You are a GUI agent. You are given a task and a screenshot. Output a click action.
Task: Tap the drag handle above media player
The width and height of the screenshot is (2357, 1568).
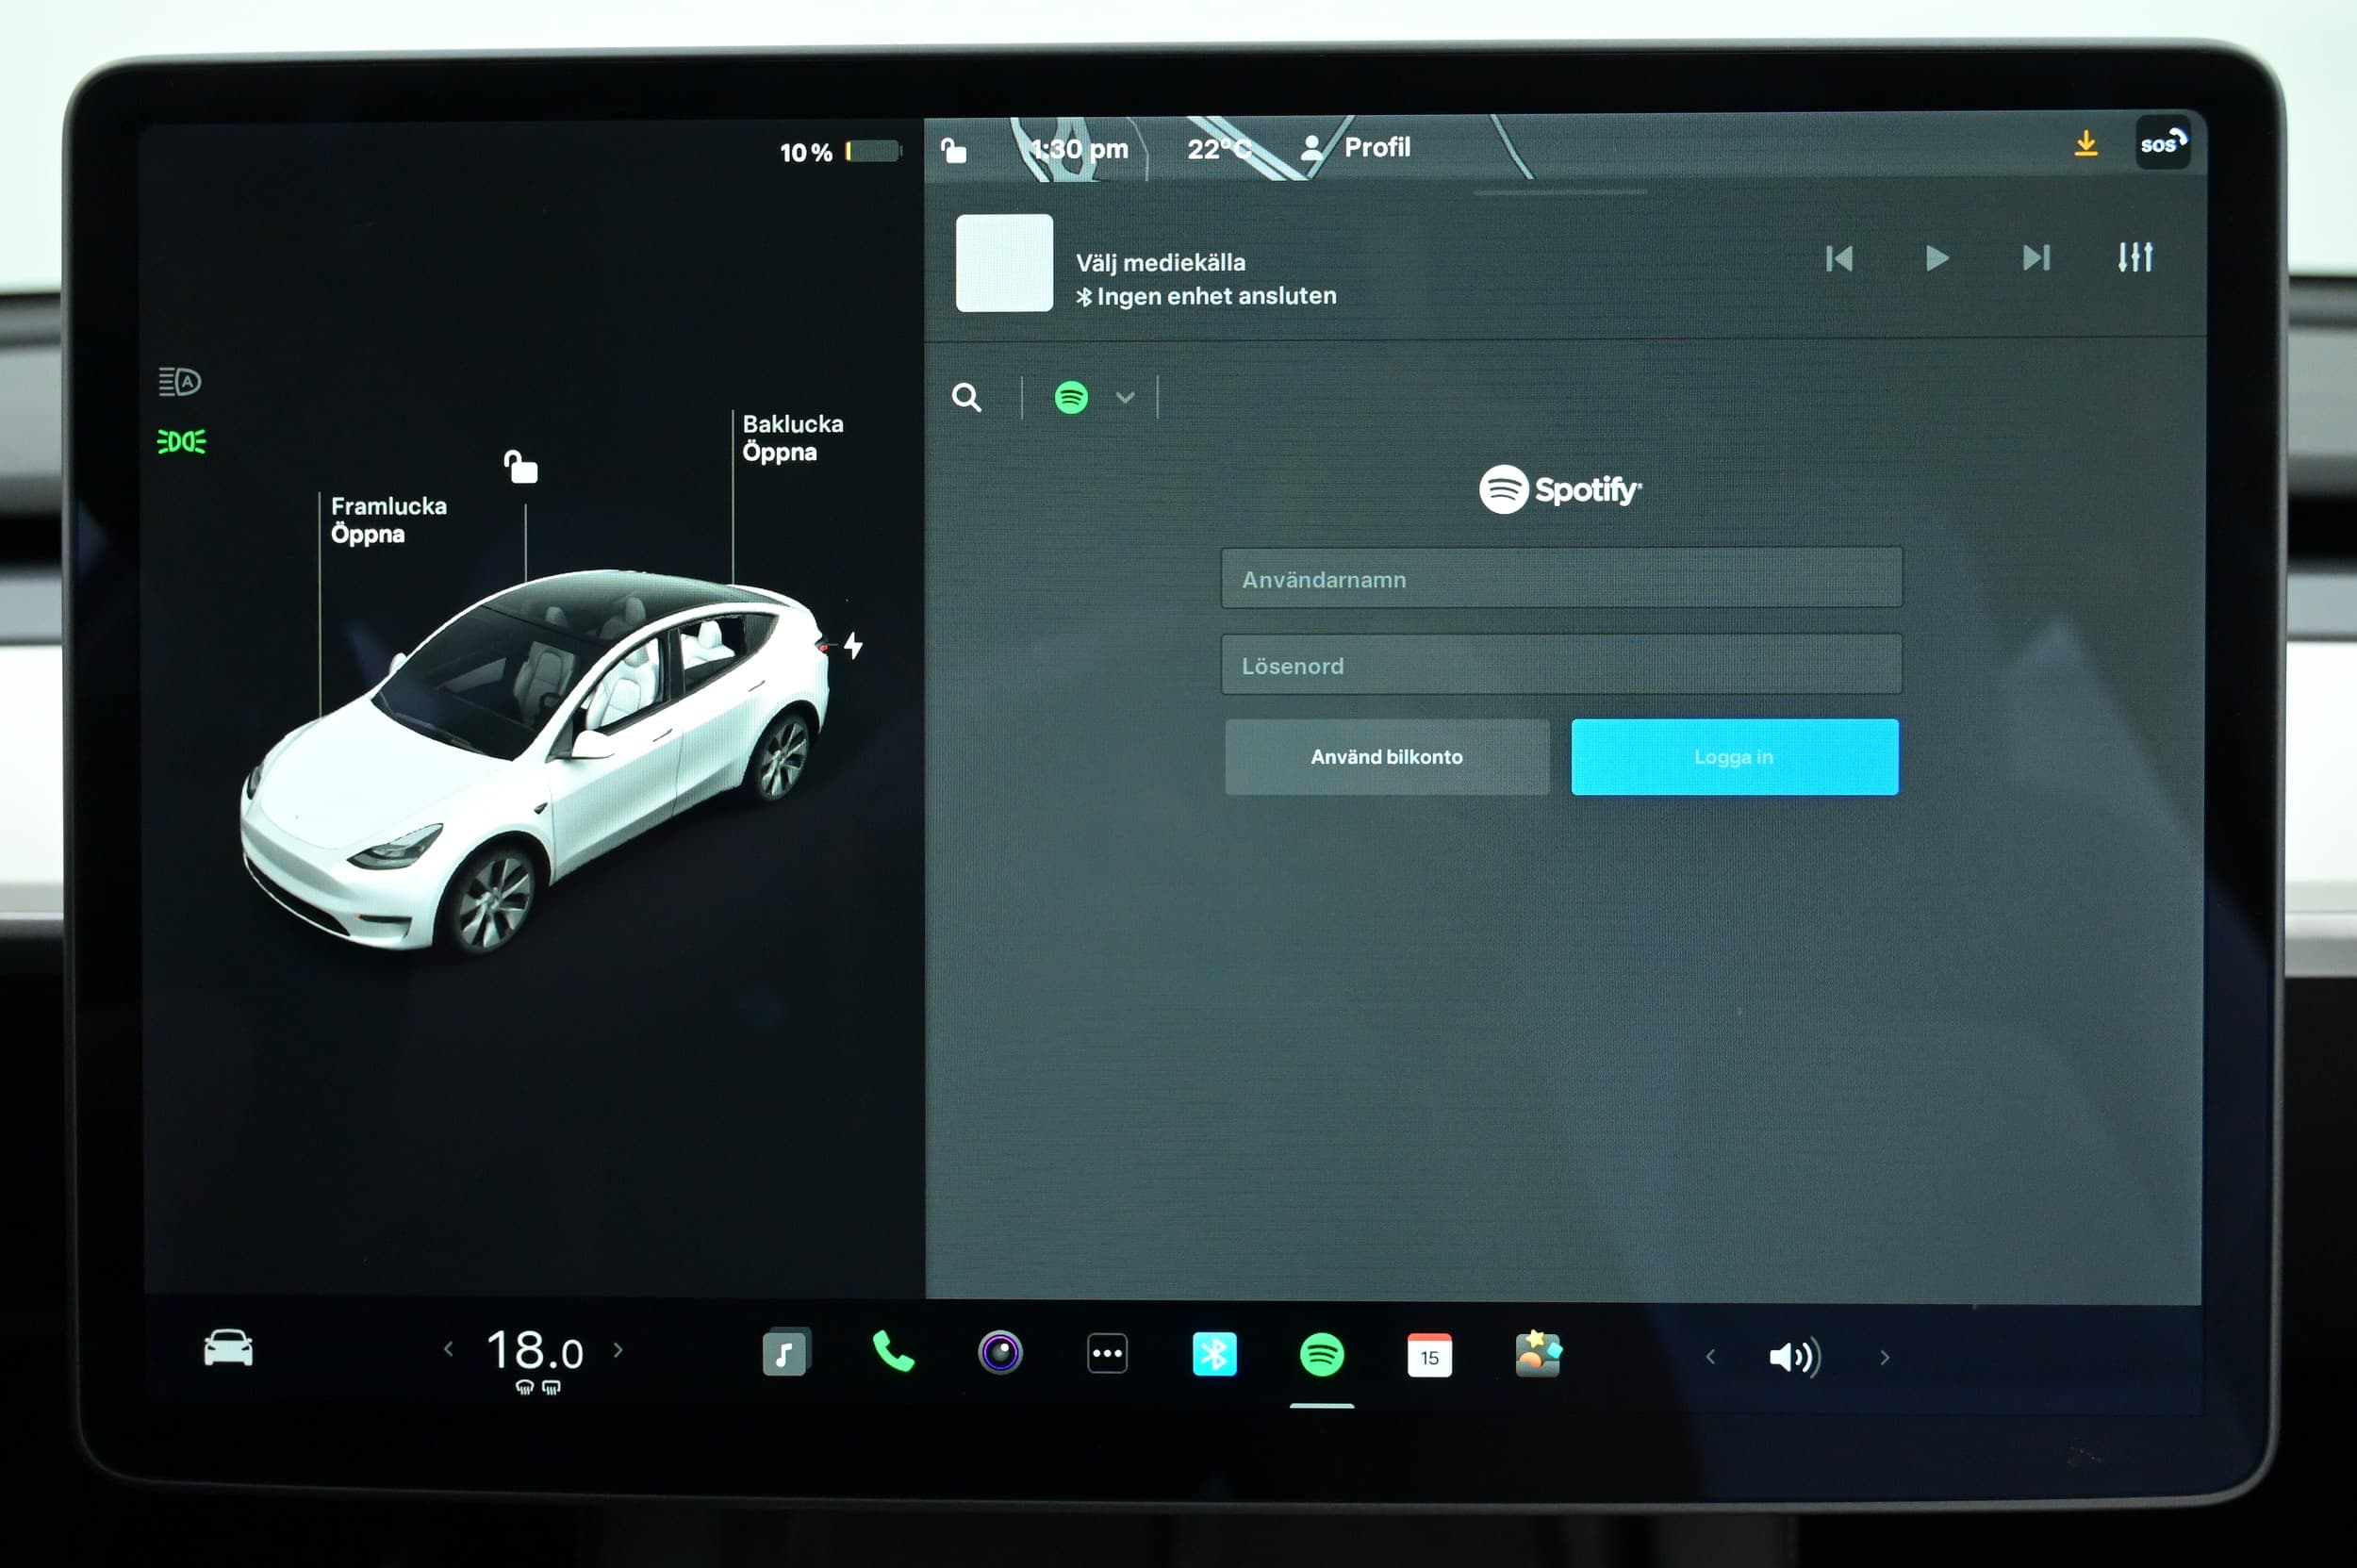click(1560, 191)
